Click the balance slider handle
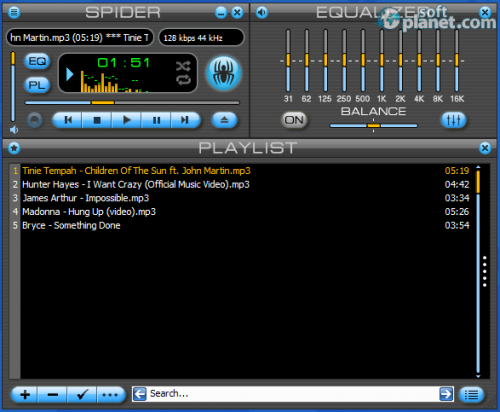 pyautogui.click(x=374, y=126)
